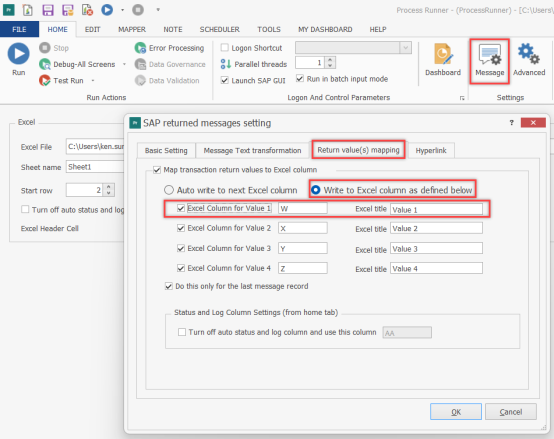Increase Start row value
This screenshot has height=439, width=554.
(109, 187)
